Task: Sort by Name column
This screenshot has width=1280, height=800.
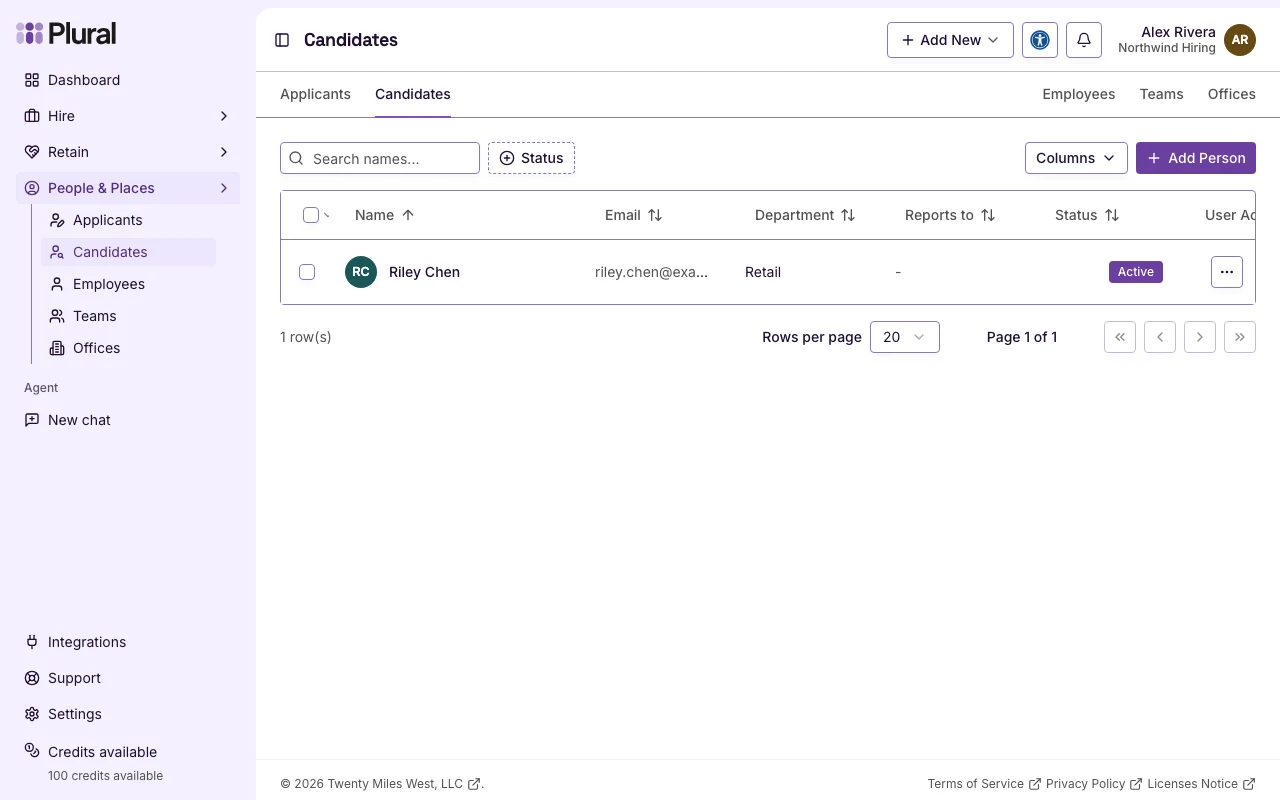Action: [x=385, y=215]
